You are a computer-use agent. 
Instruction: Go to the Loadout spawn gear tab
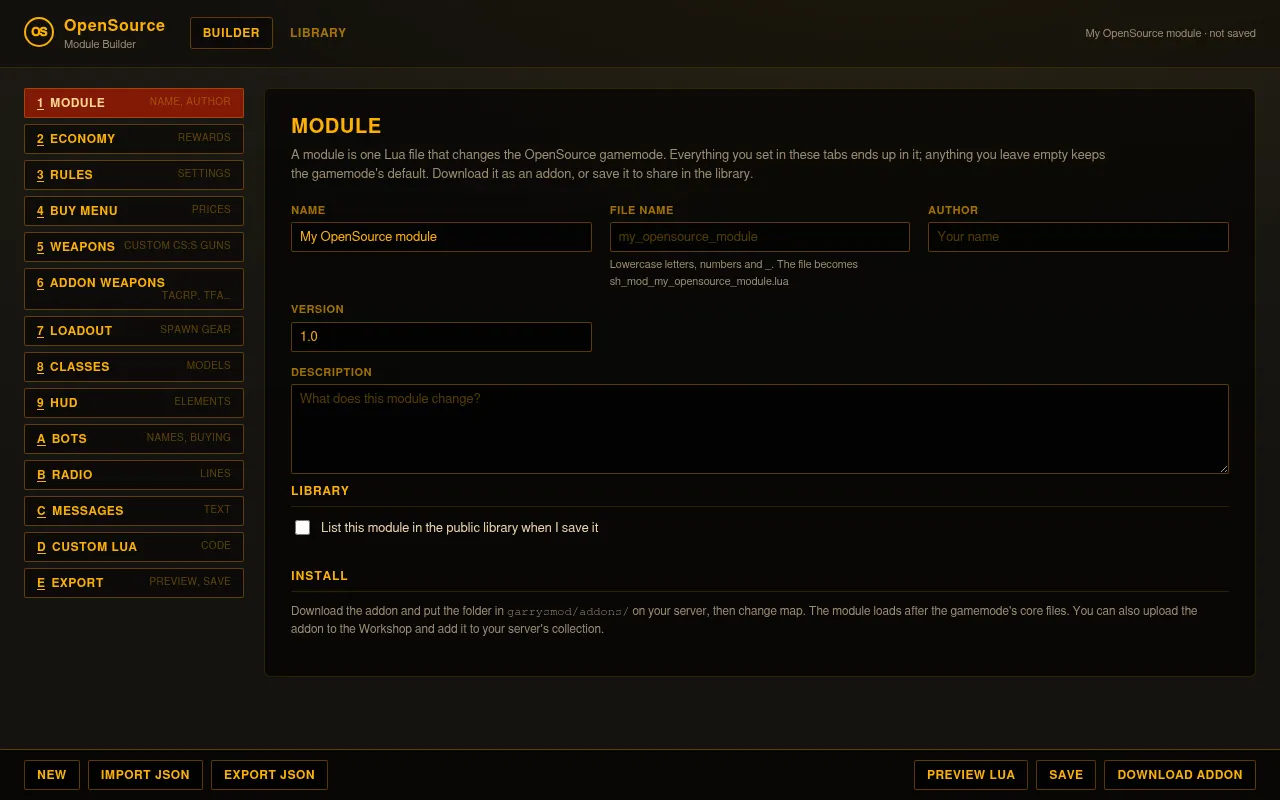tap(134, 331)
